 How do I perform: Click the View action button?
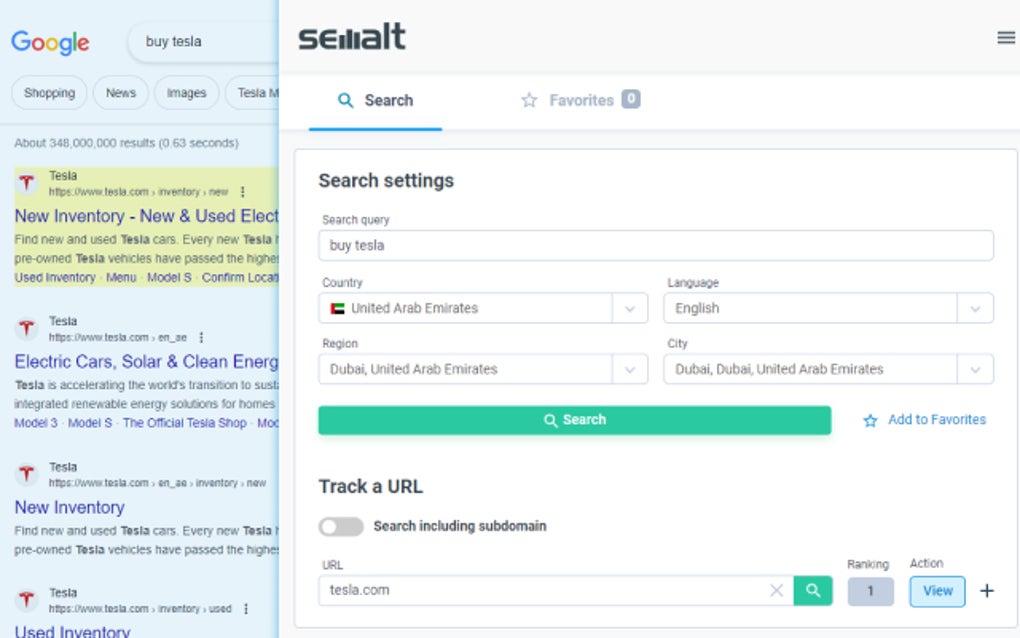[937, 590]
